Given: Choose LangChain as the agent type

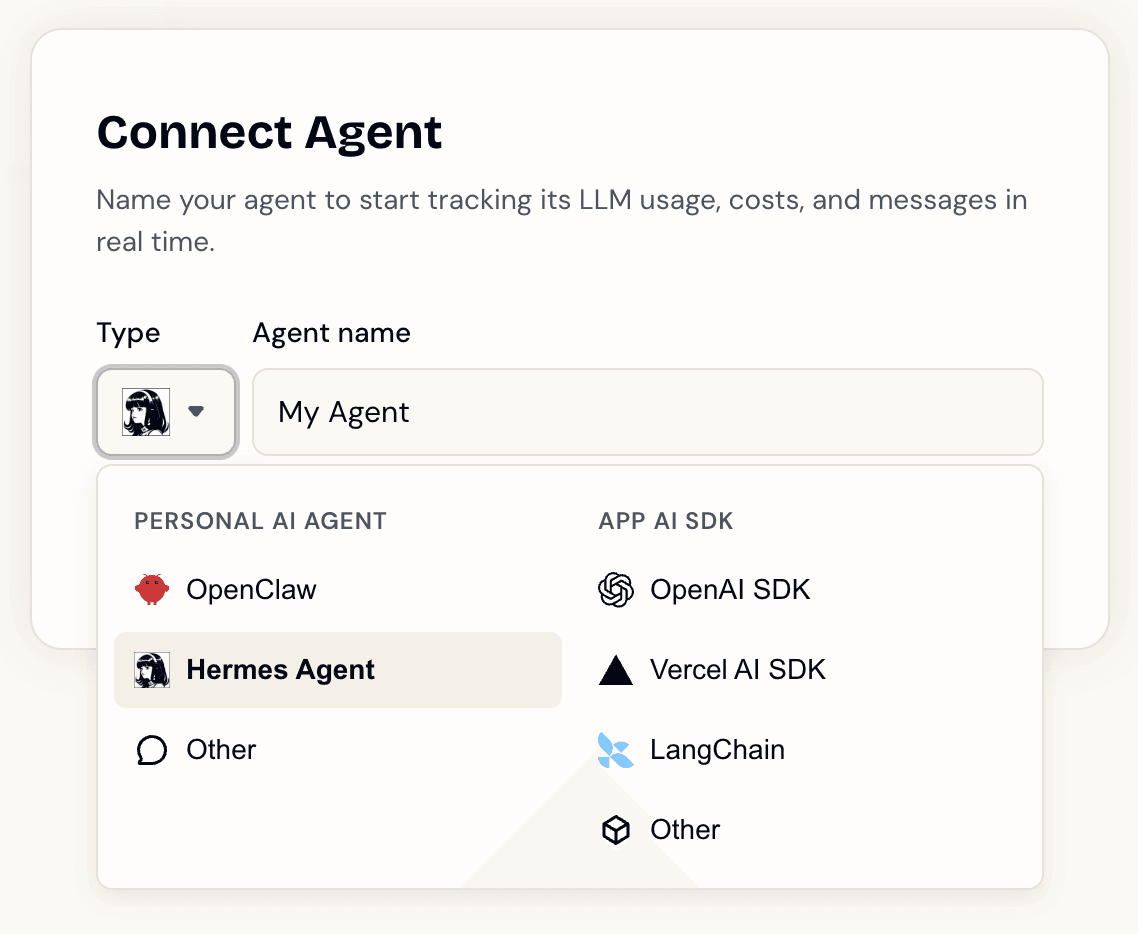Looking at the screenshot, I should tap(716, 750).
